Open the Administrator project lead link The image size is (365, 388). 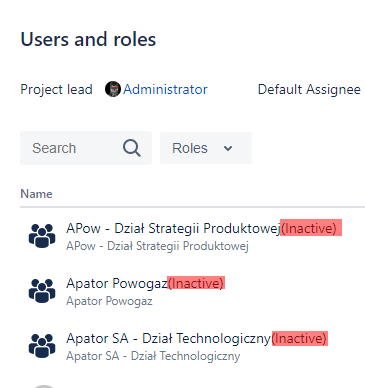[165, 89]
